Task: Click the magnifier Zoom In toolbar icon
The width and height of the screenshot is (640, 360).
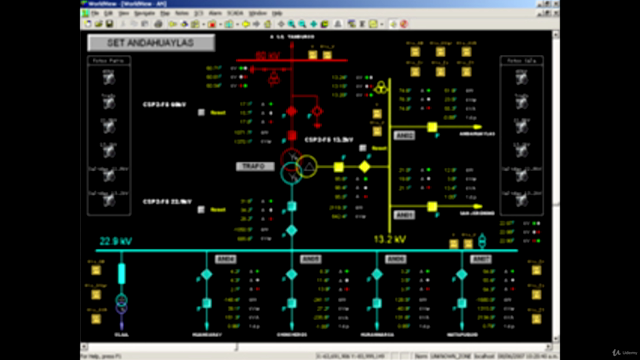Action: 291,24
